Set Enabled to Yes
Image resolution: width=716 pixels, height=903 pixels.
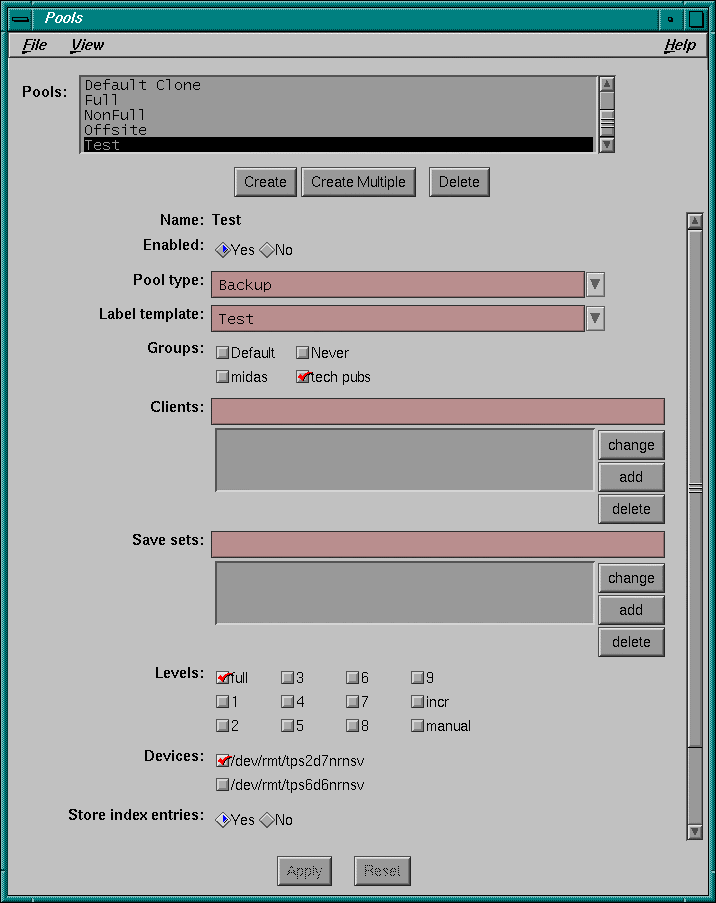click(222, 250)
